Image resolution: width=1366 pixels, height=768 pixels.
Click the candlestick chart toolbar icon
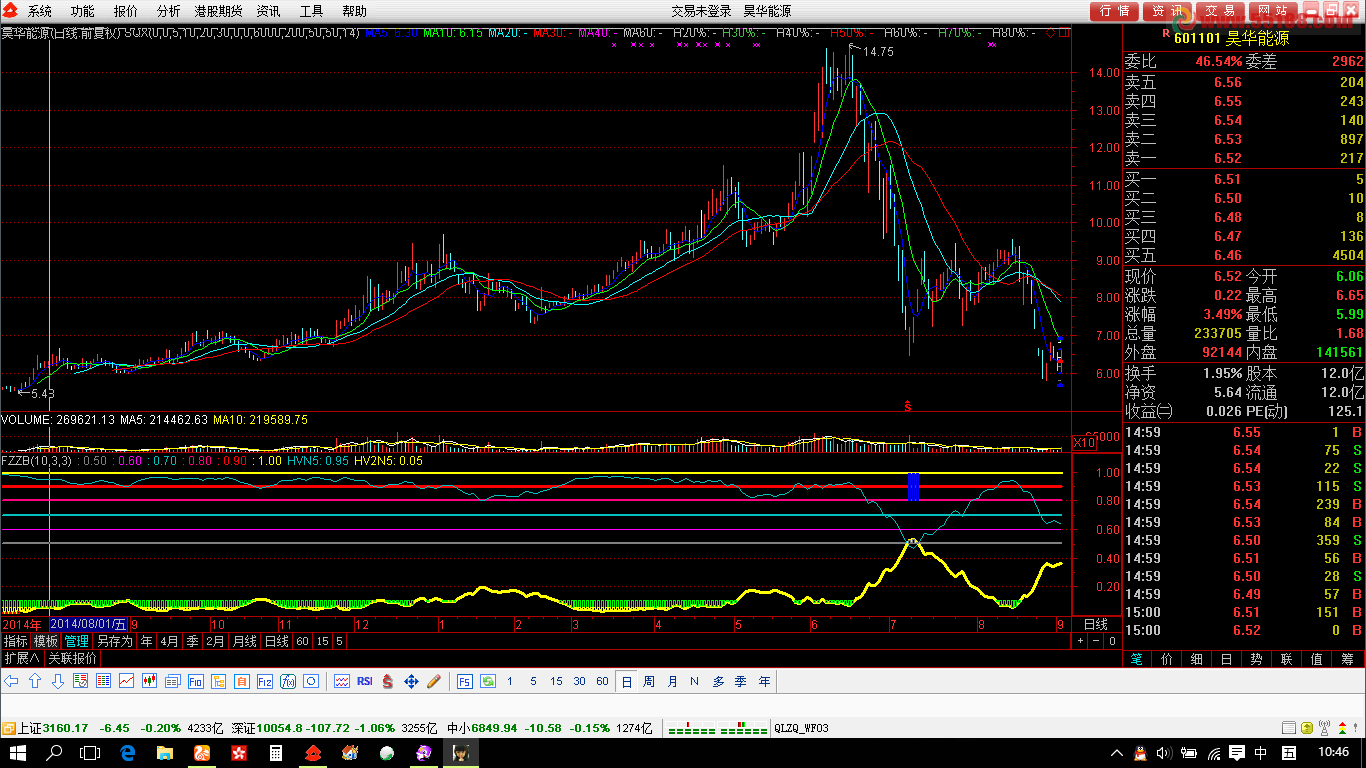coord(149,681)
